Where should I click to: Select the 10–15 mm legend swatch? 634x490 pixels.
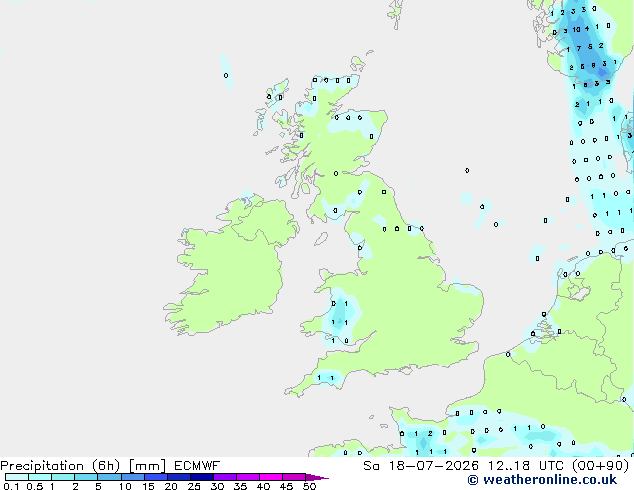pos(133,477)
